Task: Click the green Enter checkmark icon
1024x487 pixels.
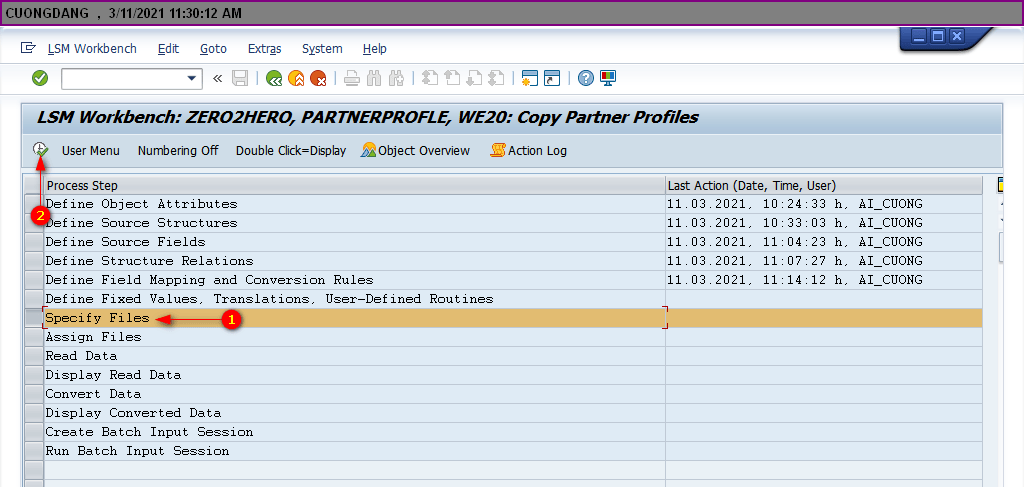Action: pyautogui.click(x=40, y=78)
